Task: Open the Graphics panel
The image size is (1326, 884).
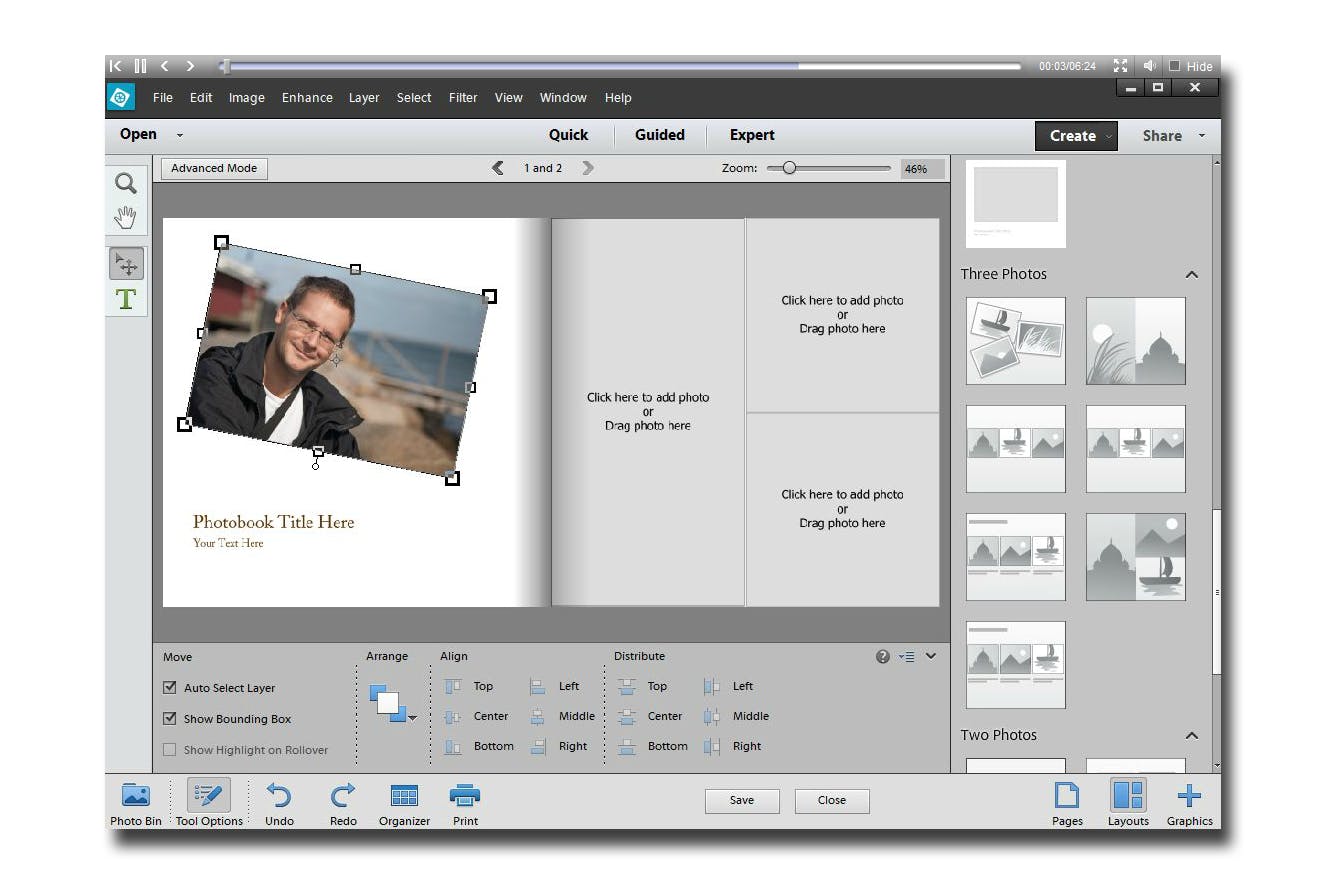Action: (1189, 804)
